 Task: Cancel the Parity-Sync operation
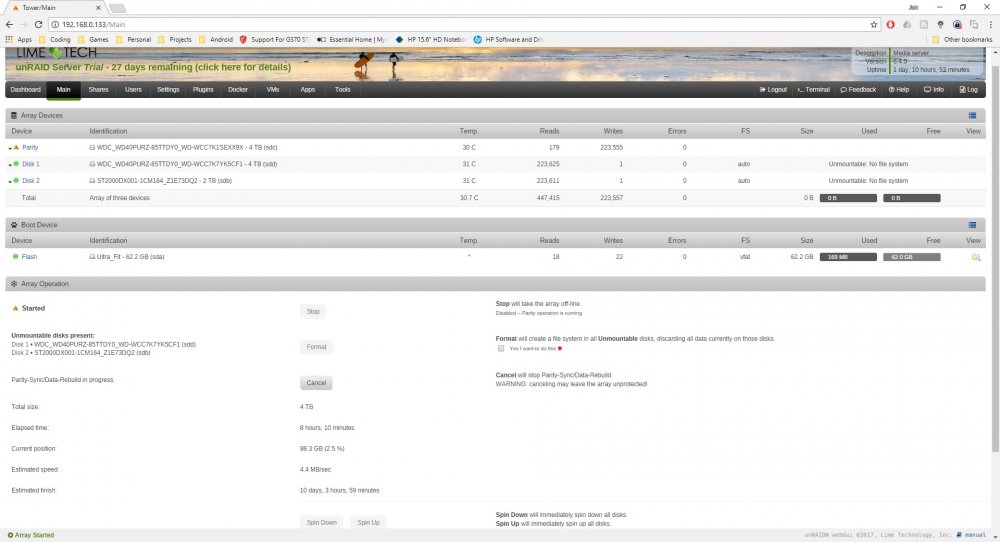point(316,383)
